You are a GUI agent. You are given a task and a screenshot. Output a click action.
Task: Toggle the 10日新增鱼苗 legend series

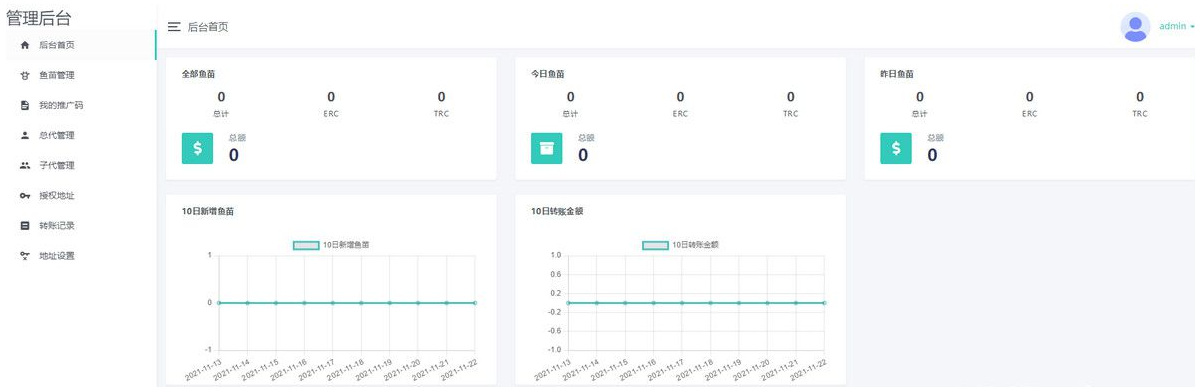[x=336, y=245]
